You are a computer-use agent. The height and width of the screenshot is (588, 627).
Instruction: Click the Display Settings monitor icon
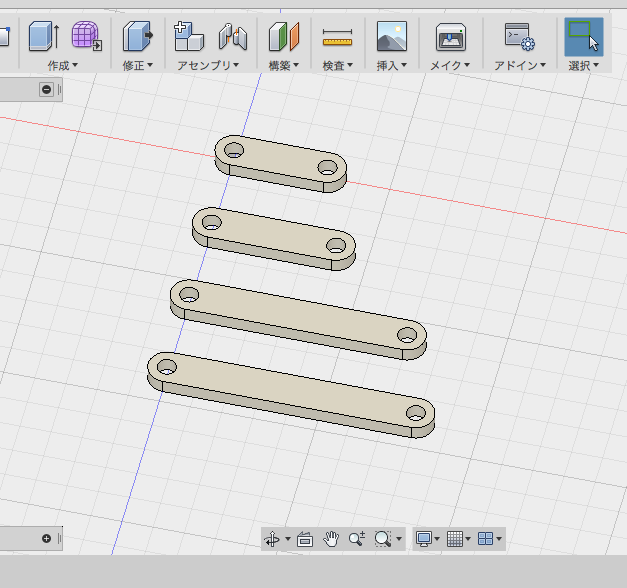coord(424,539)
